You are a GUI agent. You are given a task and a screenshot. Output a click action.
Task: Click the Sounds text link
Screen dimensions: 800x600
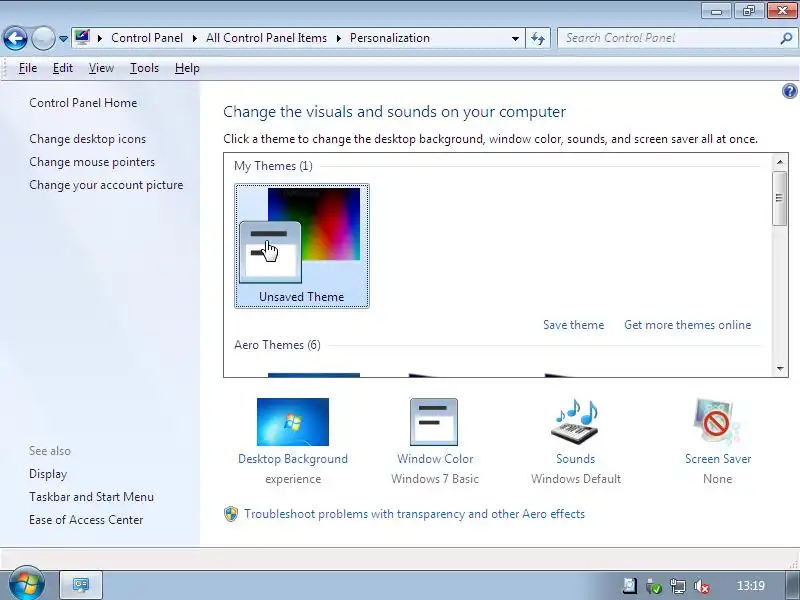pyautogui.click(x=576, y=459)
